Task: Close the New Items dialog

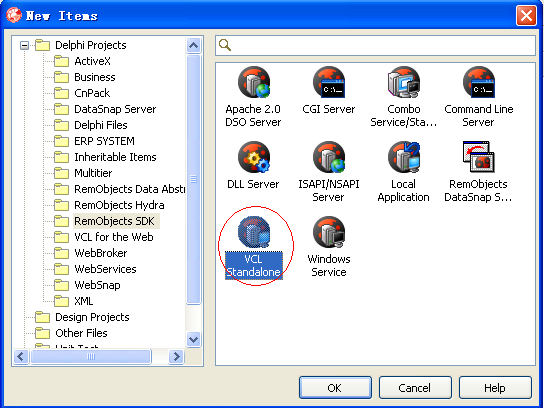Action: click(526, 16)
